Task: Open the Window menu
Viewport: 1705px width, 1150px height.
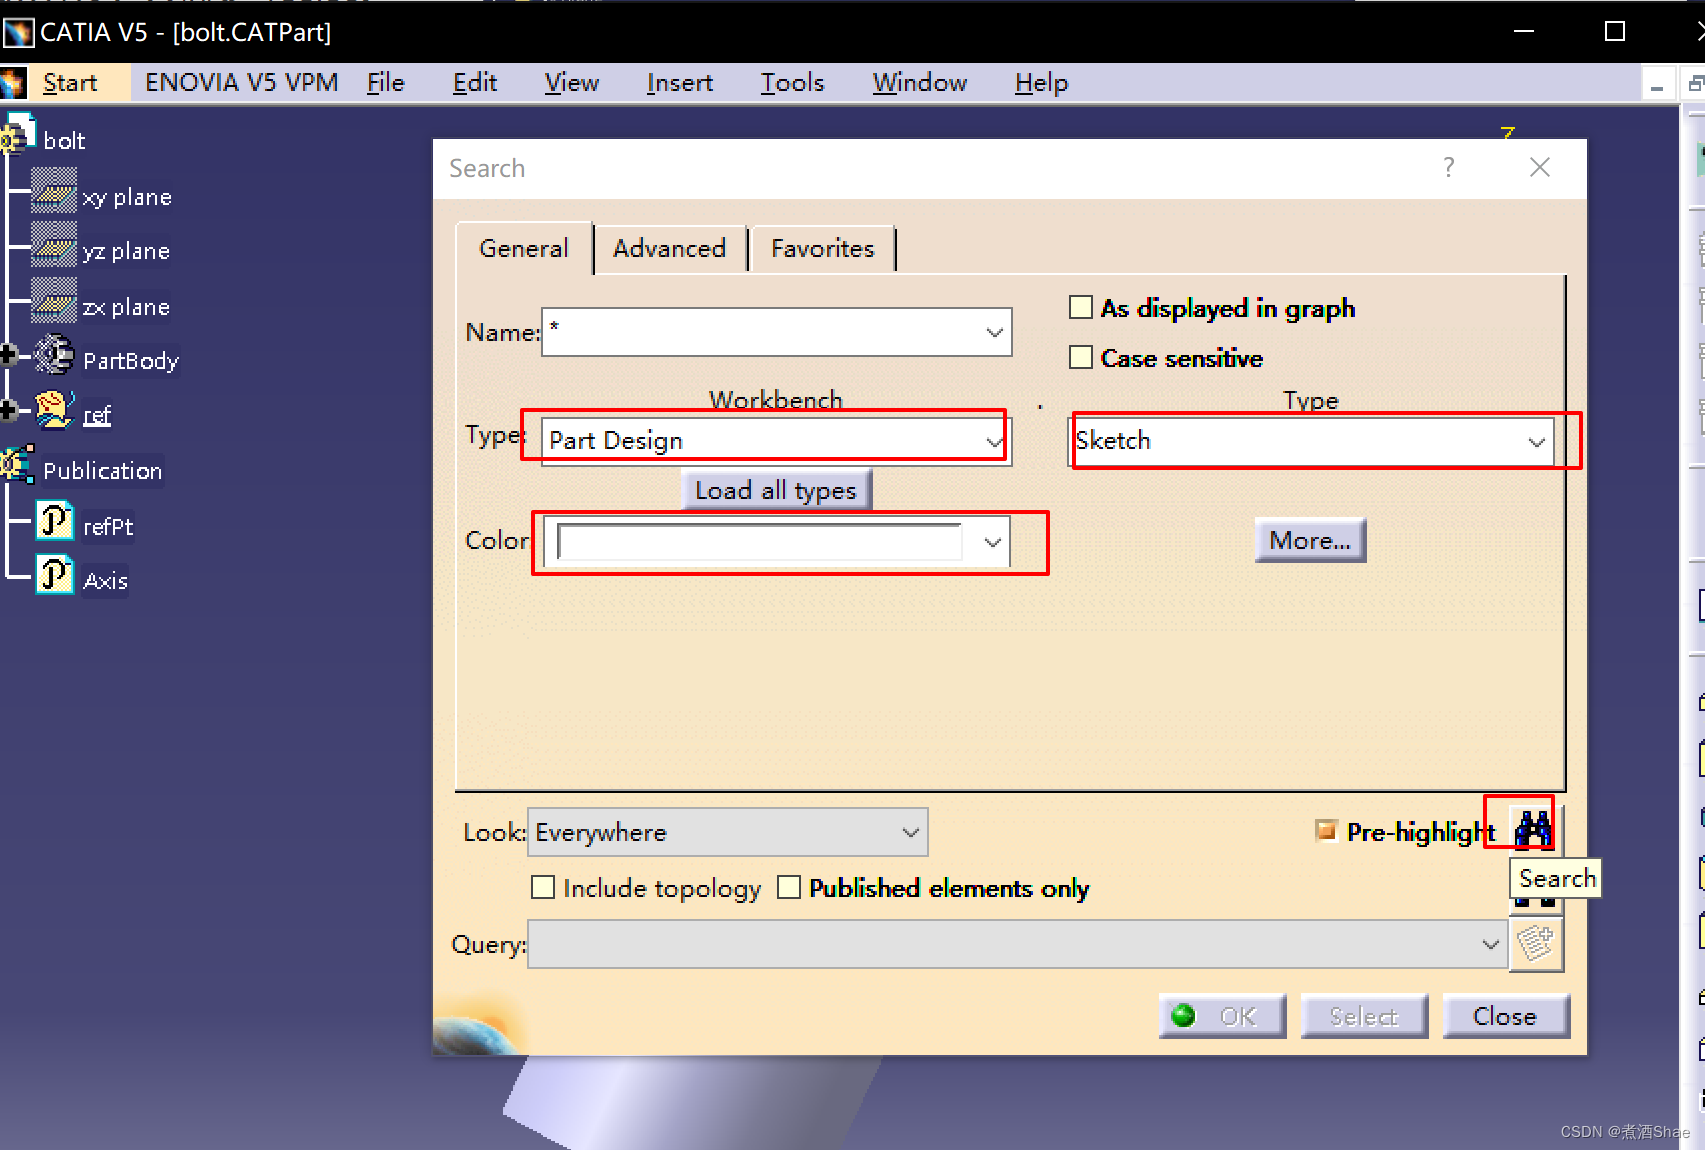Action: (920, 83)
